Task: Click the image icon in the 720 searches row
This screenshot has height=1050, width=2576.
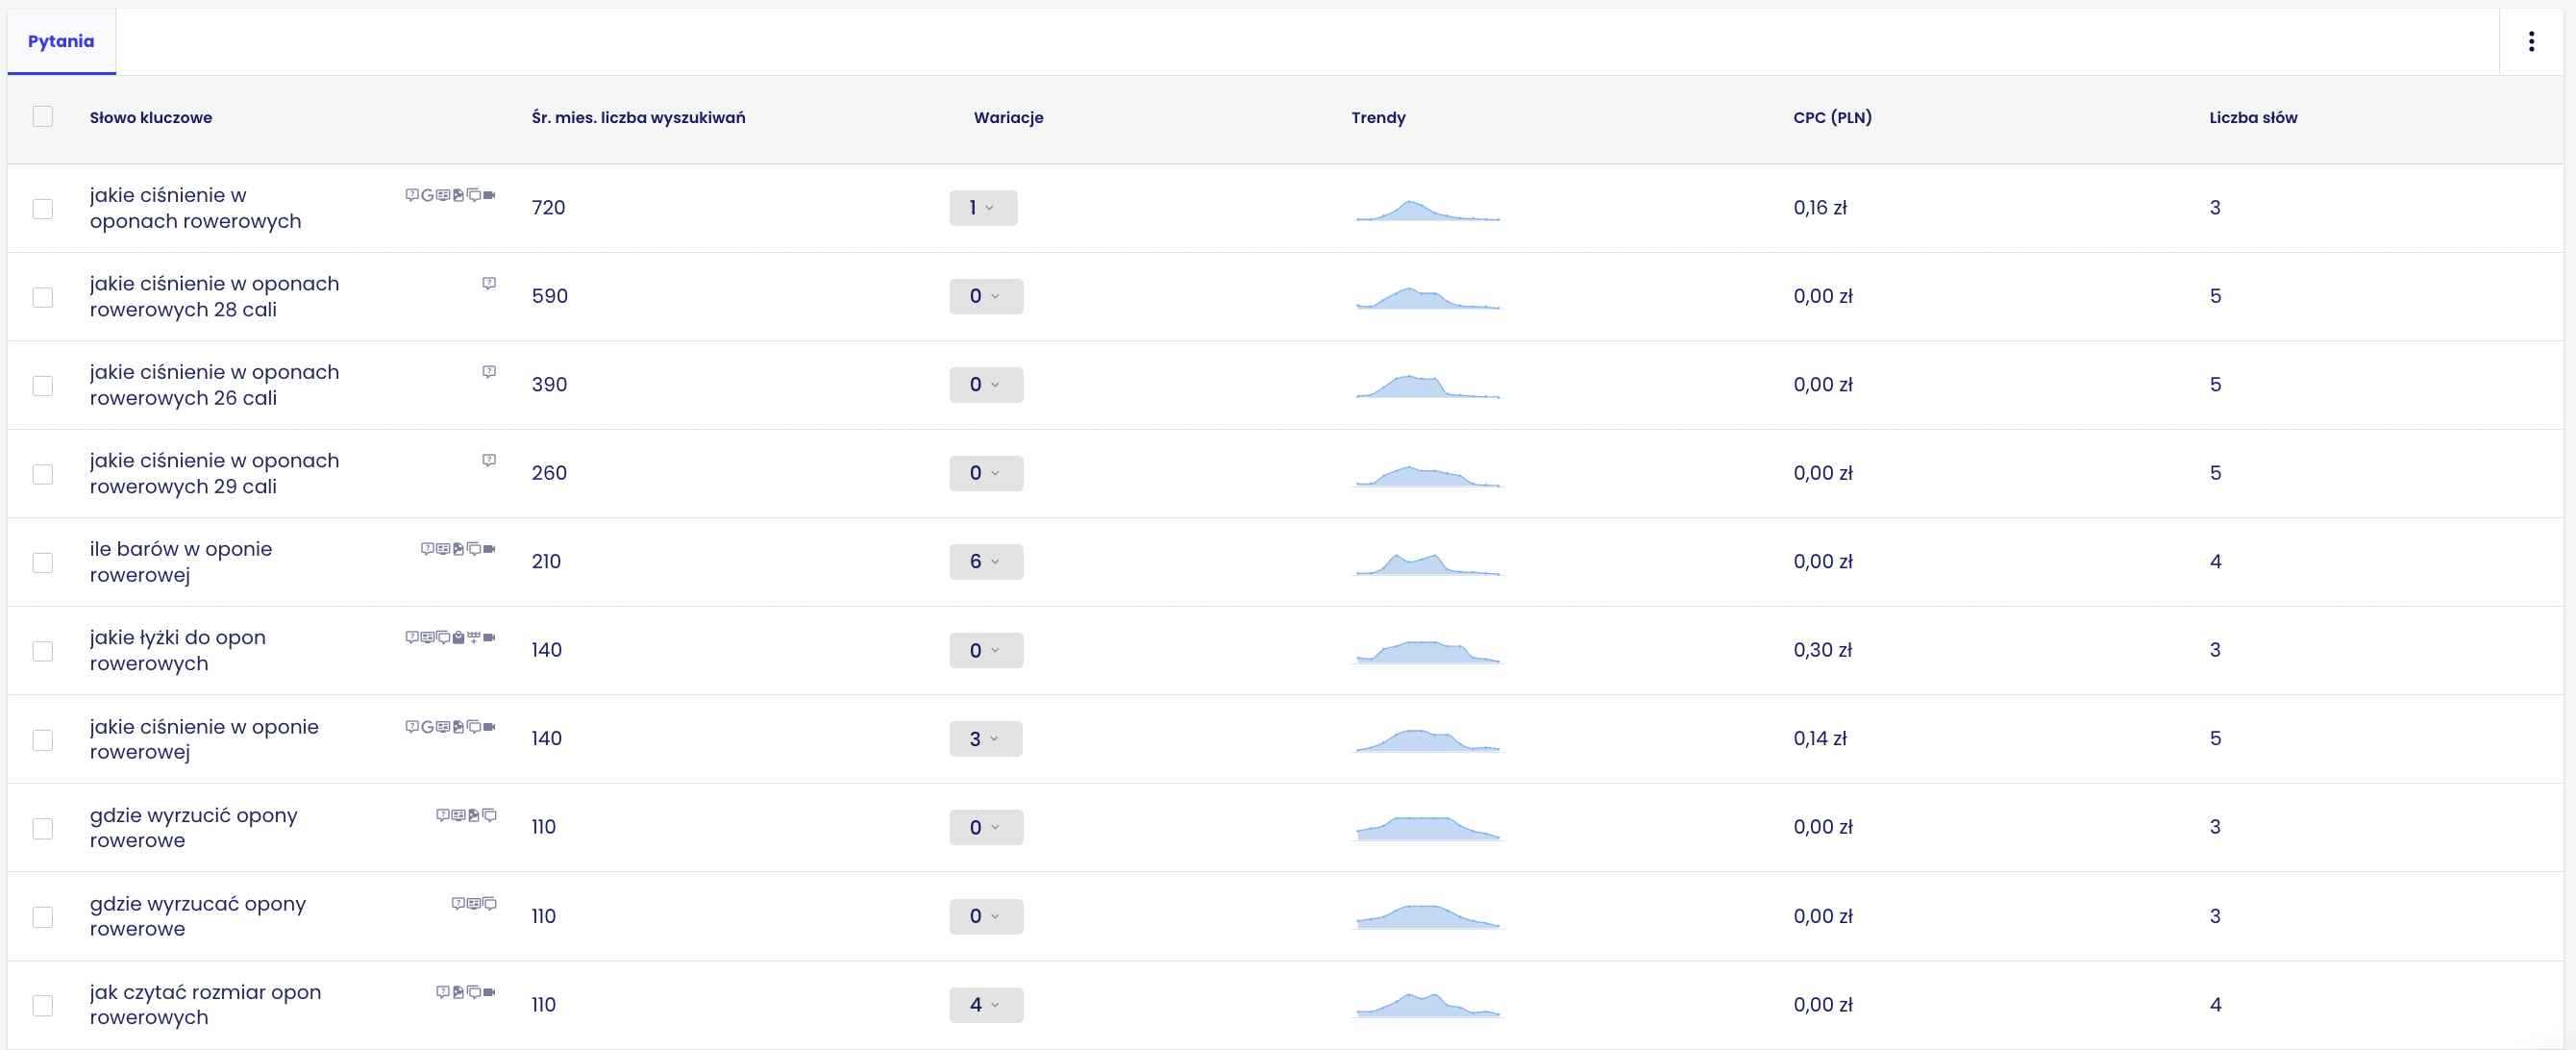Action: pos(459,195)
